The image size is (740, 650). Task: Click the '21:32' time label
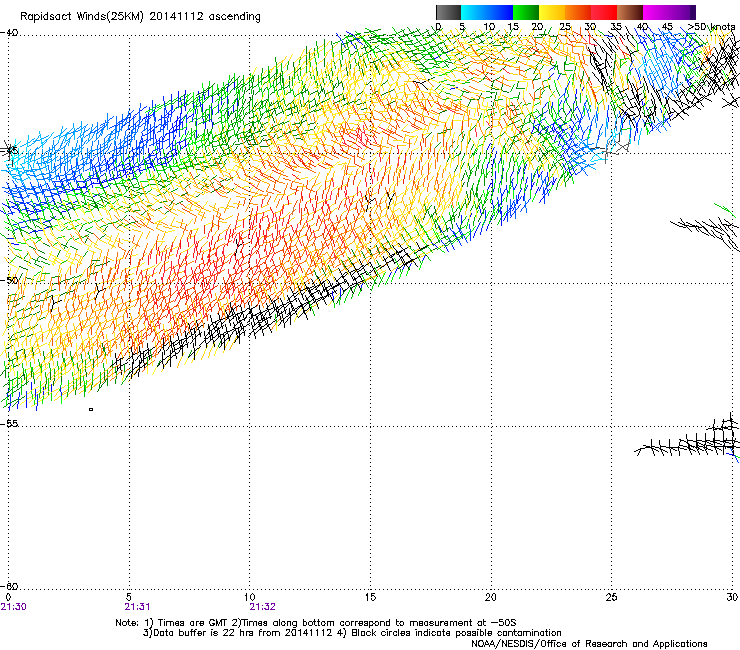tap(262, 607)
